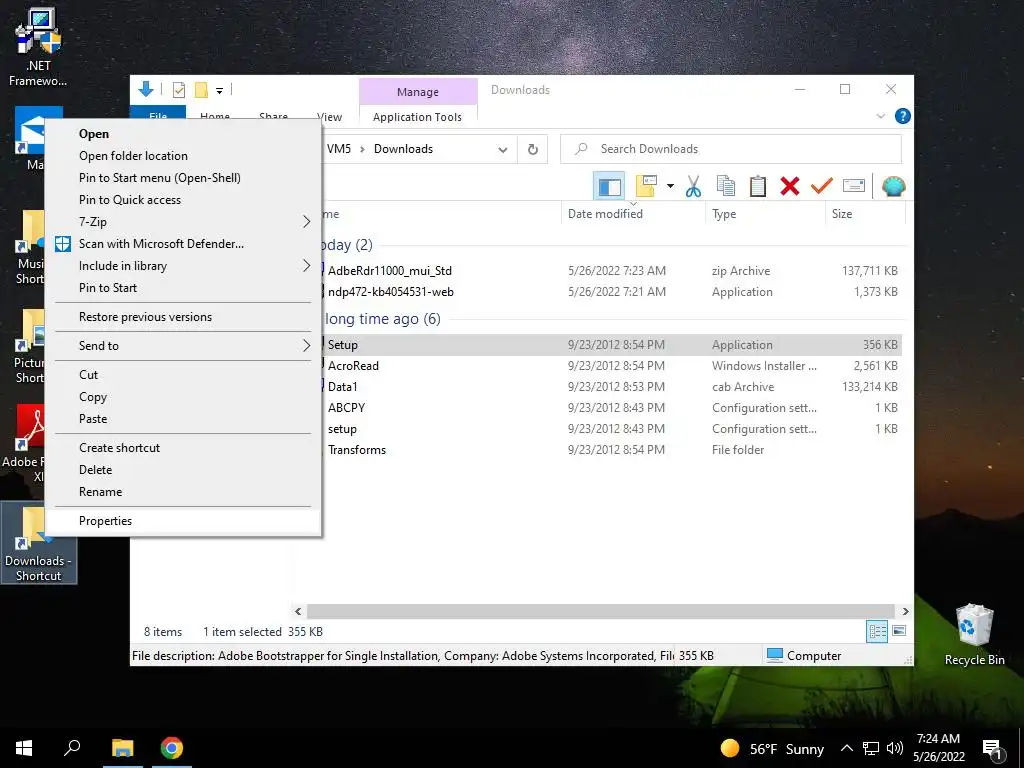Click the horizontal scrollbar right arrow
Image resolution: width=1024 pixels, height=768 pixels.
pos(905,611)
